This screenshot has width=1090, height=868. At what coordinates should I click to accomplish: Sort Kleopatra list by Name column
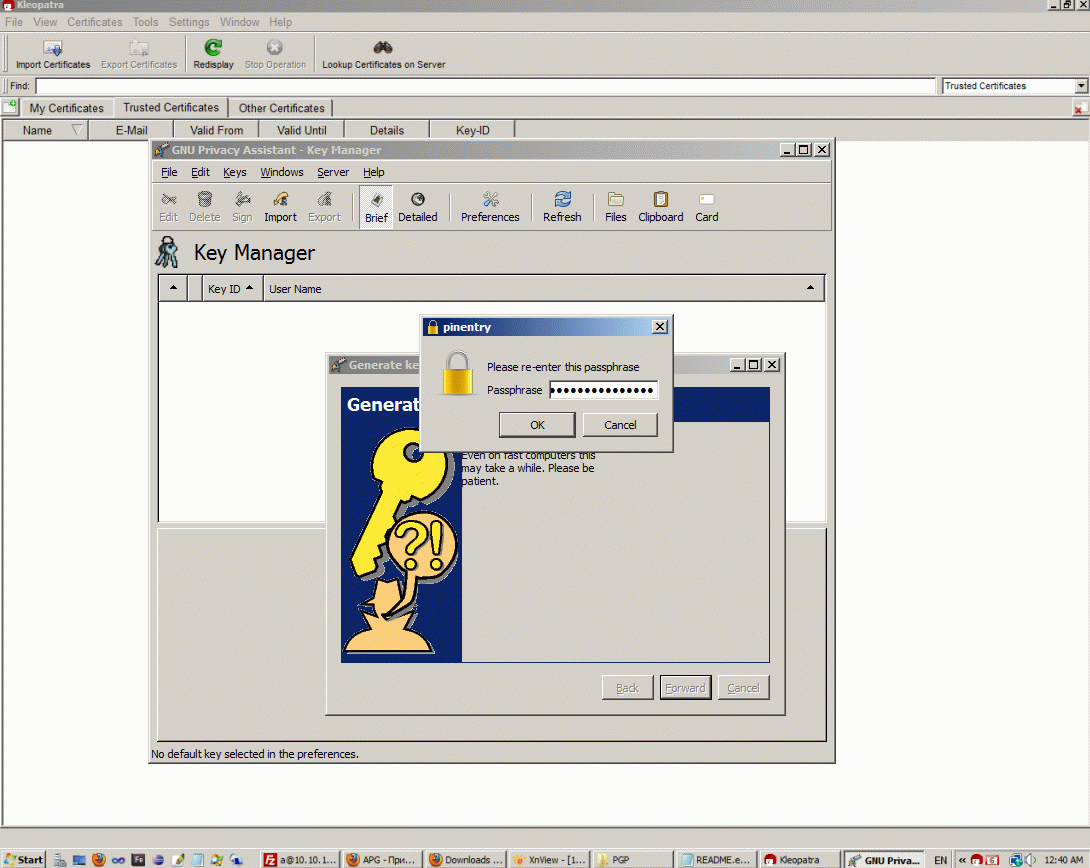[x=46, y=130]
